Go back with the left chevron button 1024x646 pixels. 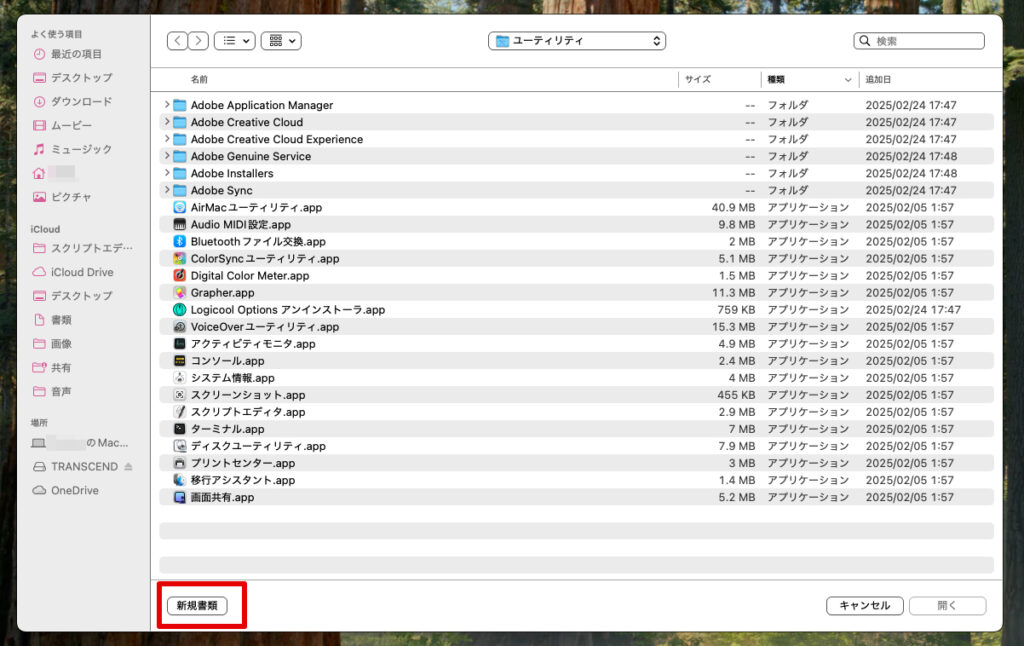pyautogui.click(x=177, y=40)
